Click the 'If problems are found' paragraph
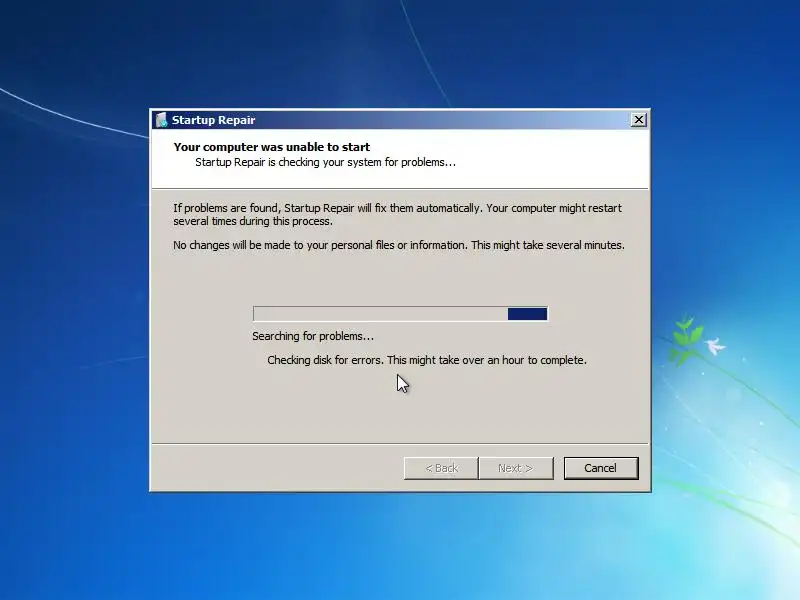This screenshot has height=600, width=800. tap(397, 214)
